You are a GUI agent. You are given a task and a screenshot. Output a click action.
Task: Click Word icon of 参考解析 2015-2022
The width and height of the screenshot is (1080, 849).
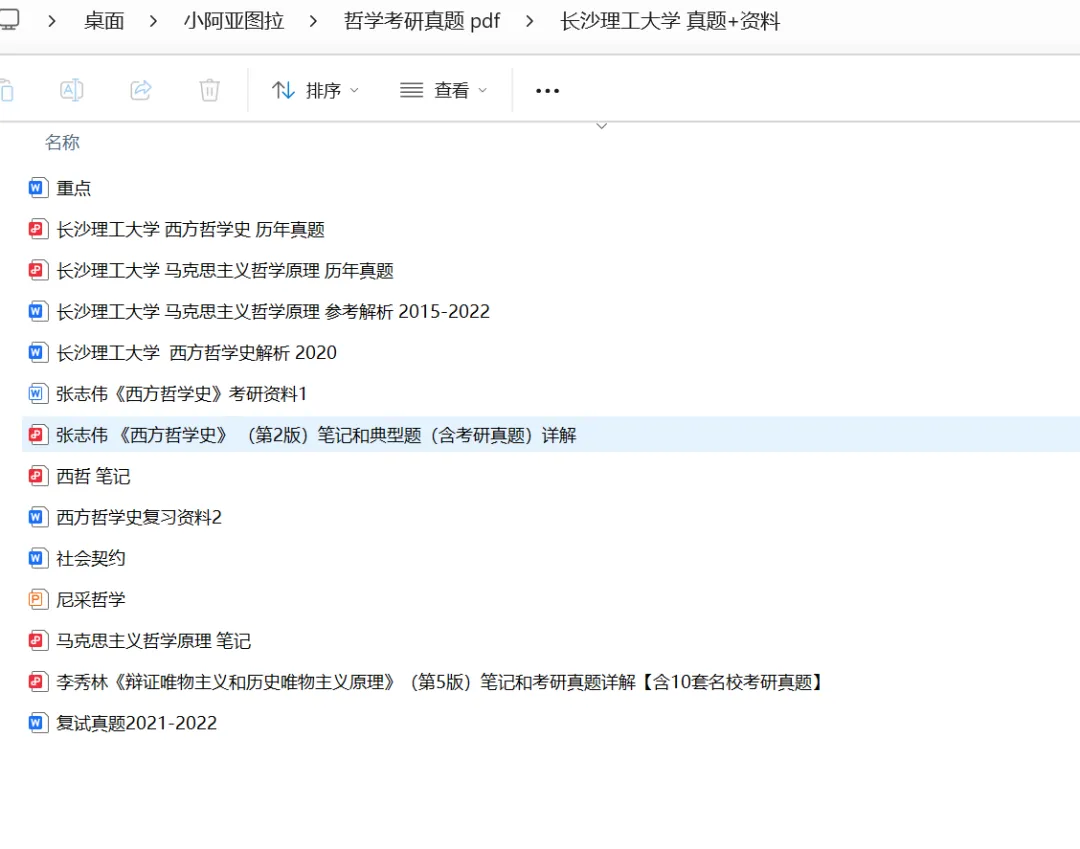[37, 311]
